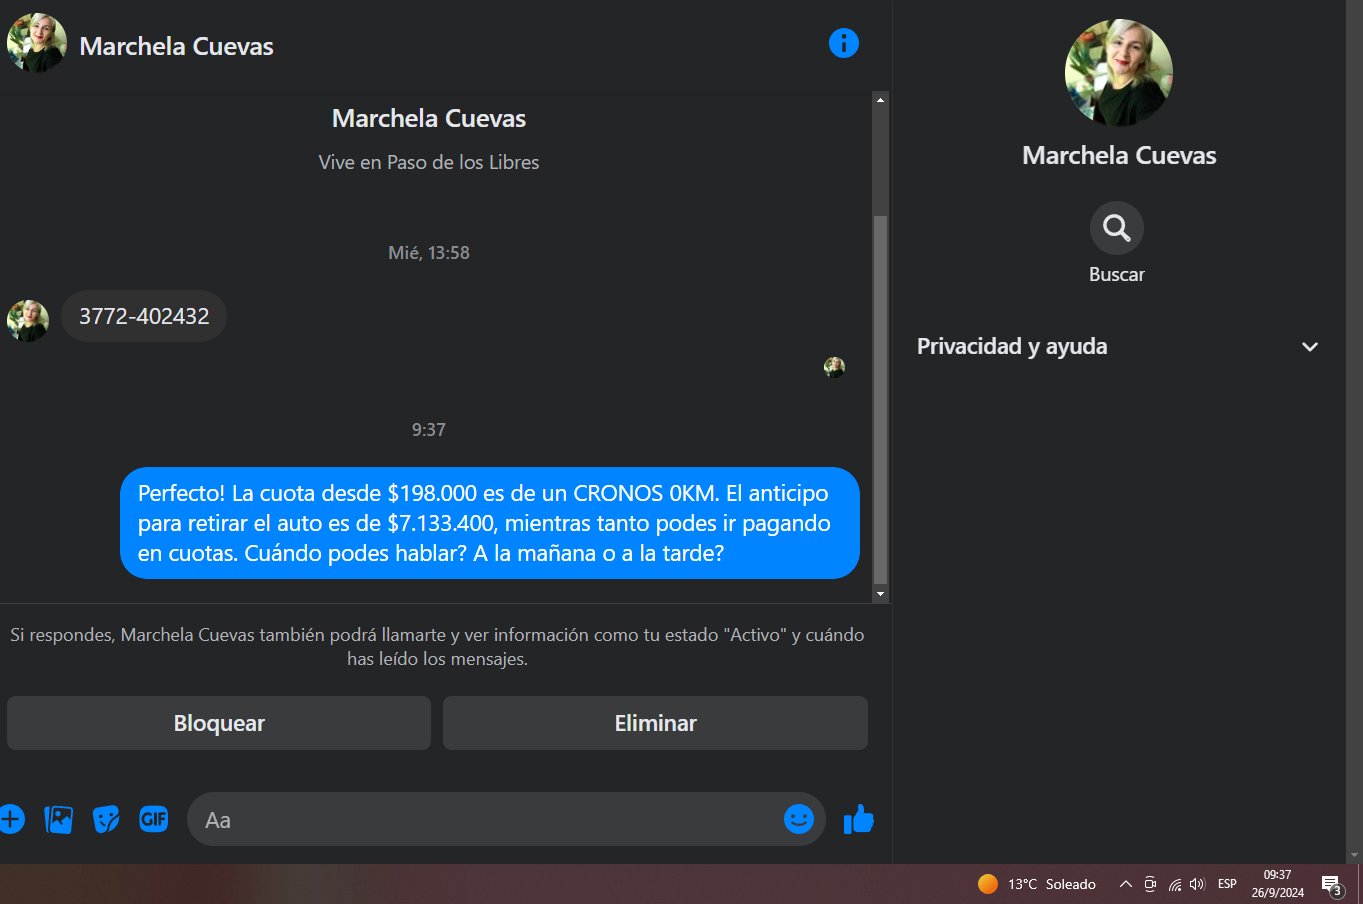1363x904 pixels.
Task: Click the ESP language indicator
Action: pos(1227,884)
